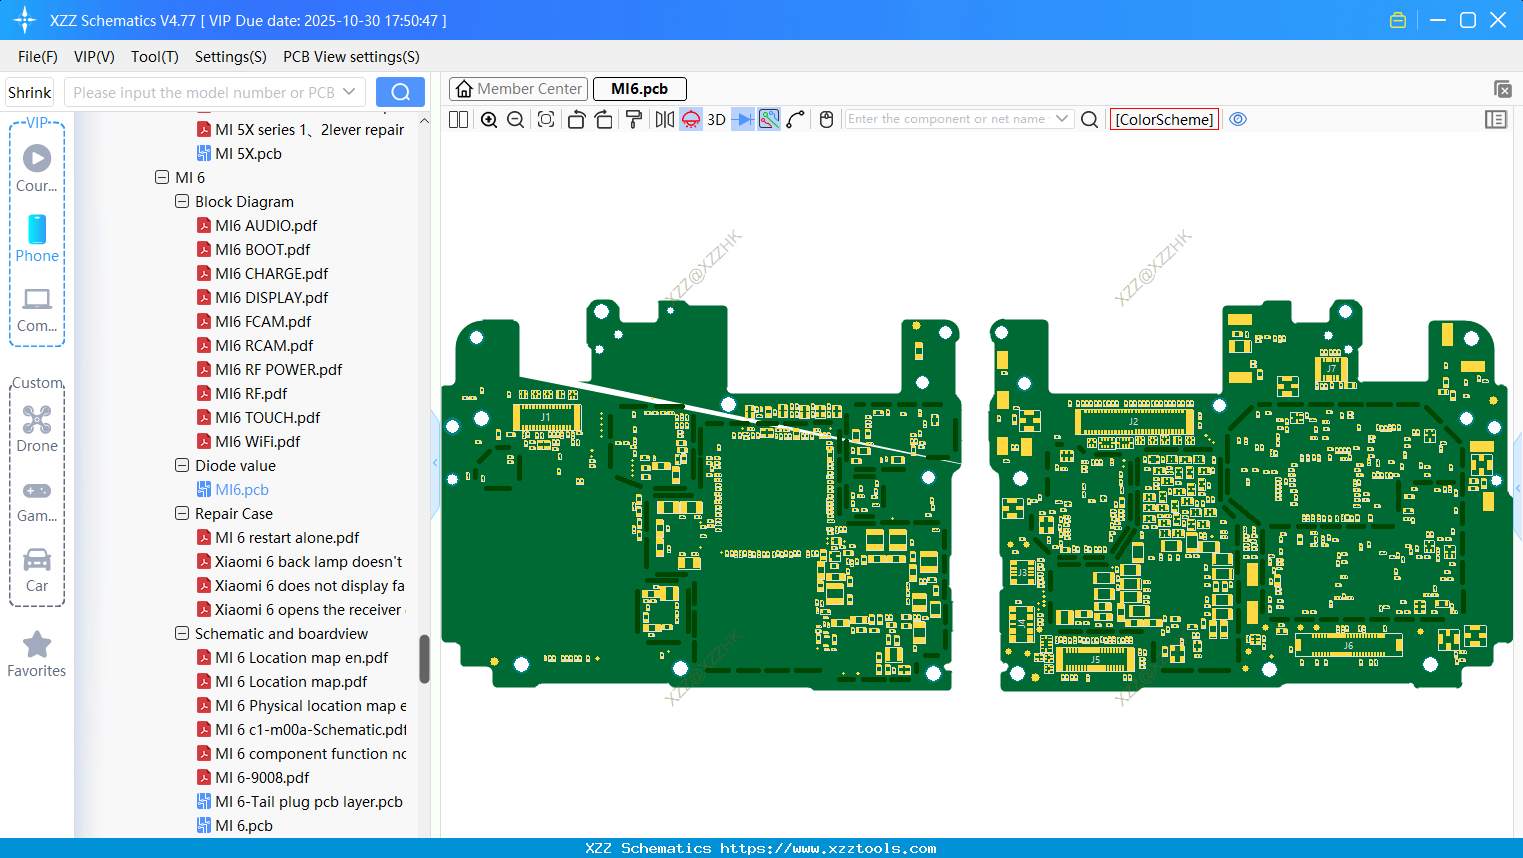Collapse the Block Diagram folder

coord(182,202)
